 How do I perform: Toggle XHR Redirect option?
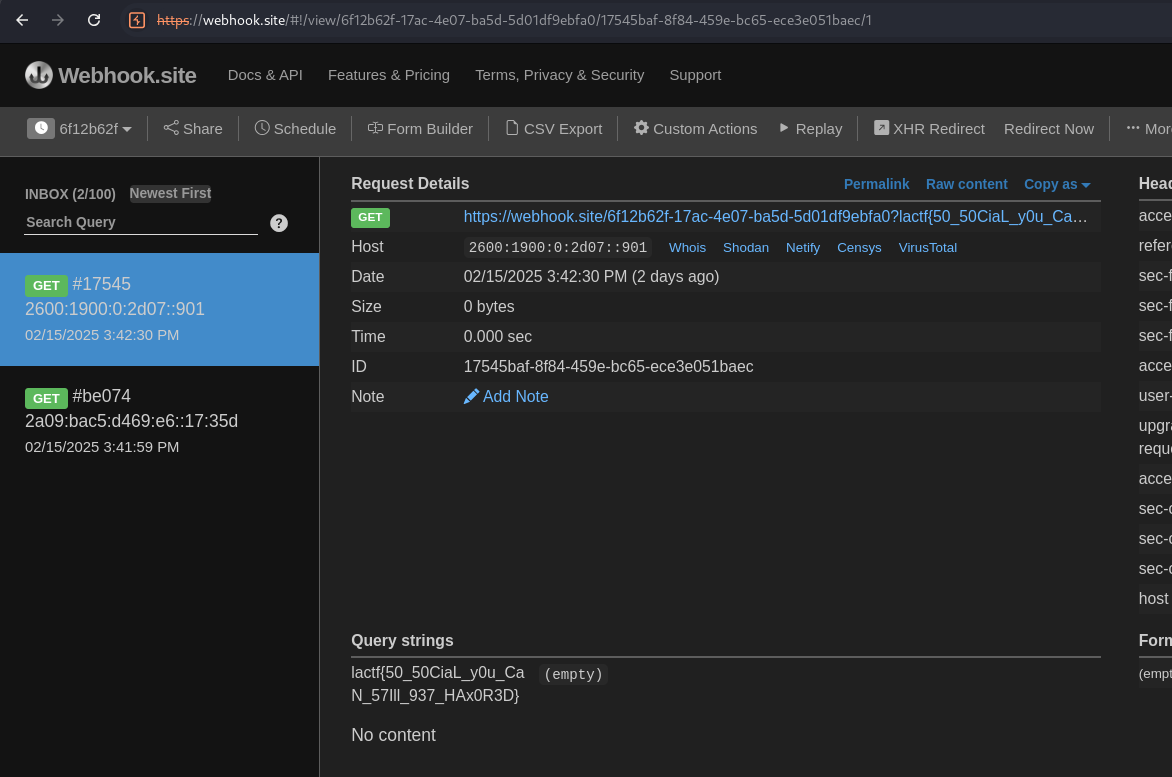point(929,128)
